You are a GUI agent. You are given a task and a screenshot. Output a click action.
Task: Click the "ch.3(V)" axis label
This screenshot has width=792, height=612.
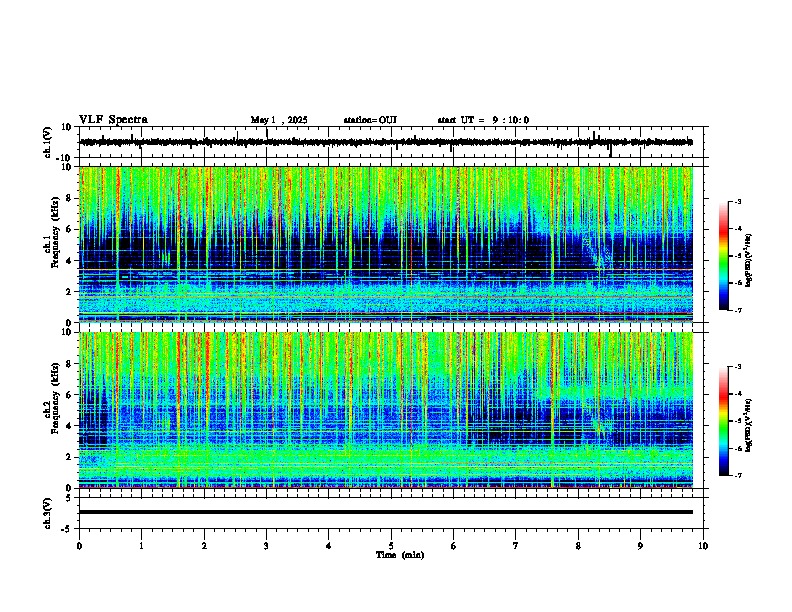48,514
